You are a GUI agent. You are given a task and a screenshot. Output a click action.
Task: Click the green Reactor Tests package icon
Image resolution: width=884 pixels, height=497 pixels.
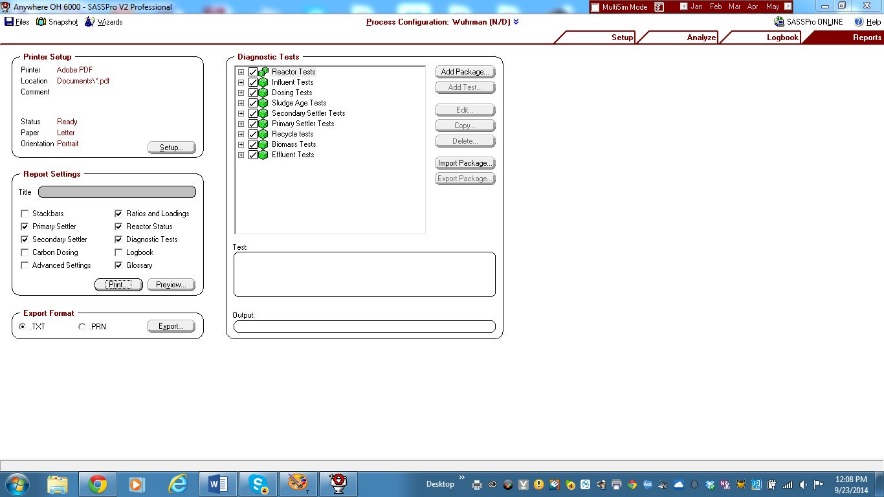[x=264, y=72]
